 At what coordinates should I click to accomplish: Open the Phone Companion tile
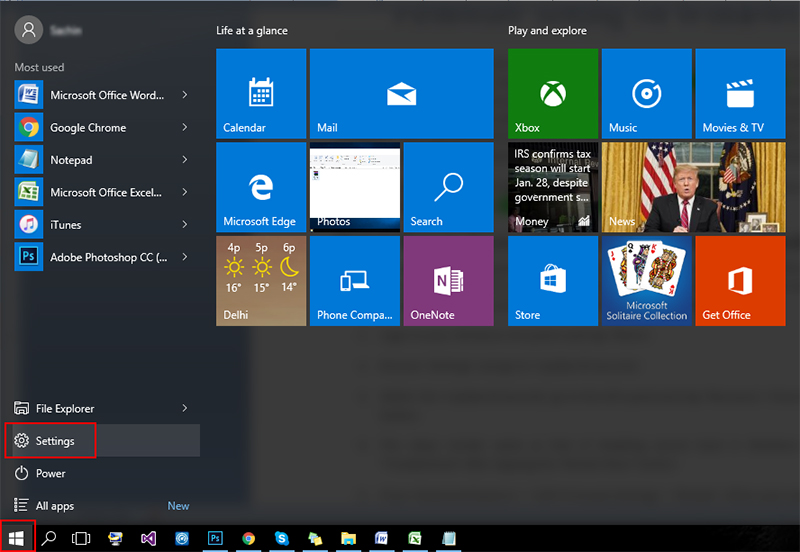pos(355,281)
